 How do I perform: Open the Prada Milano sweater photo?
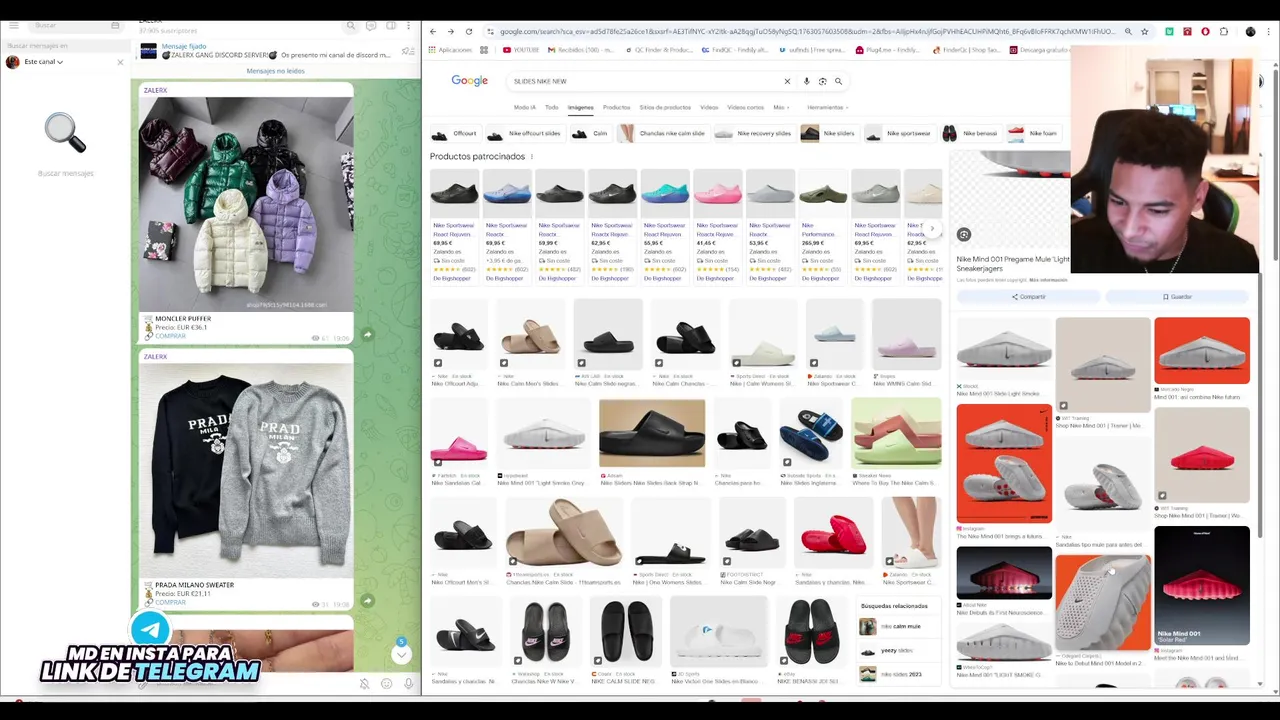point(246,470)
